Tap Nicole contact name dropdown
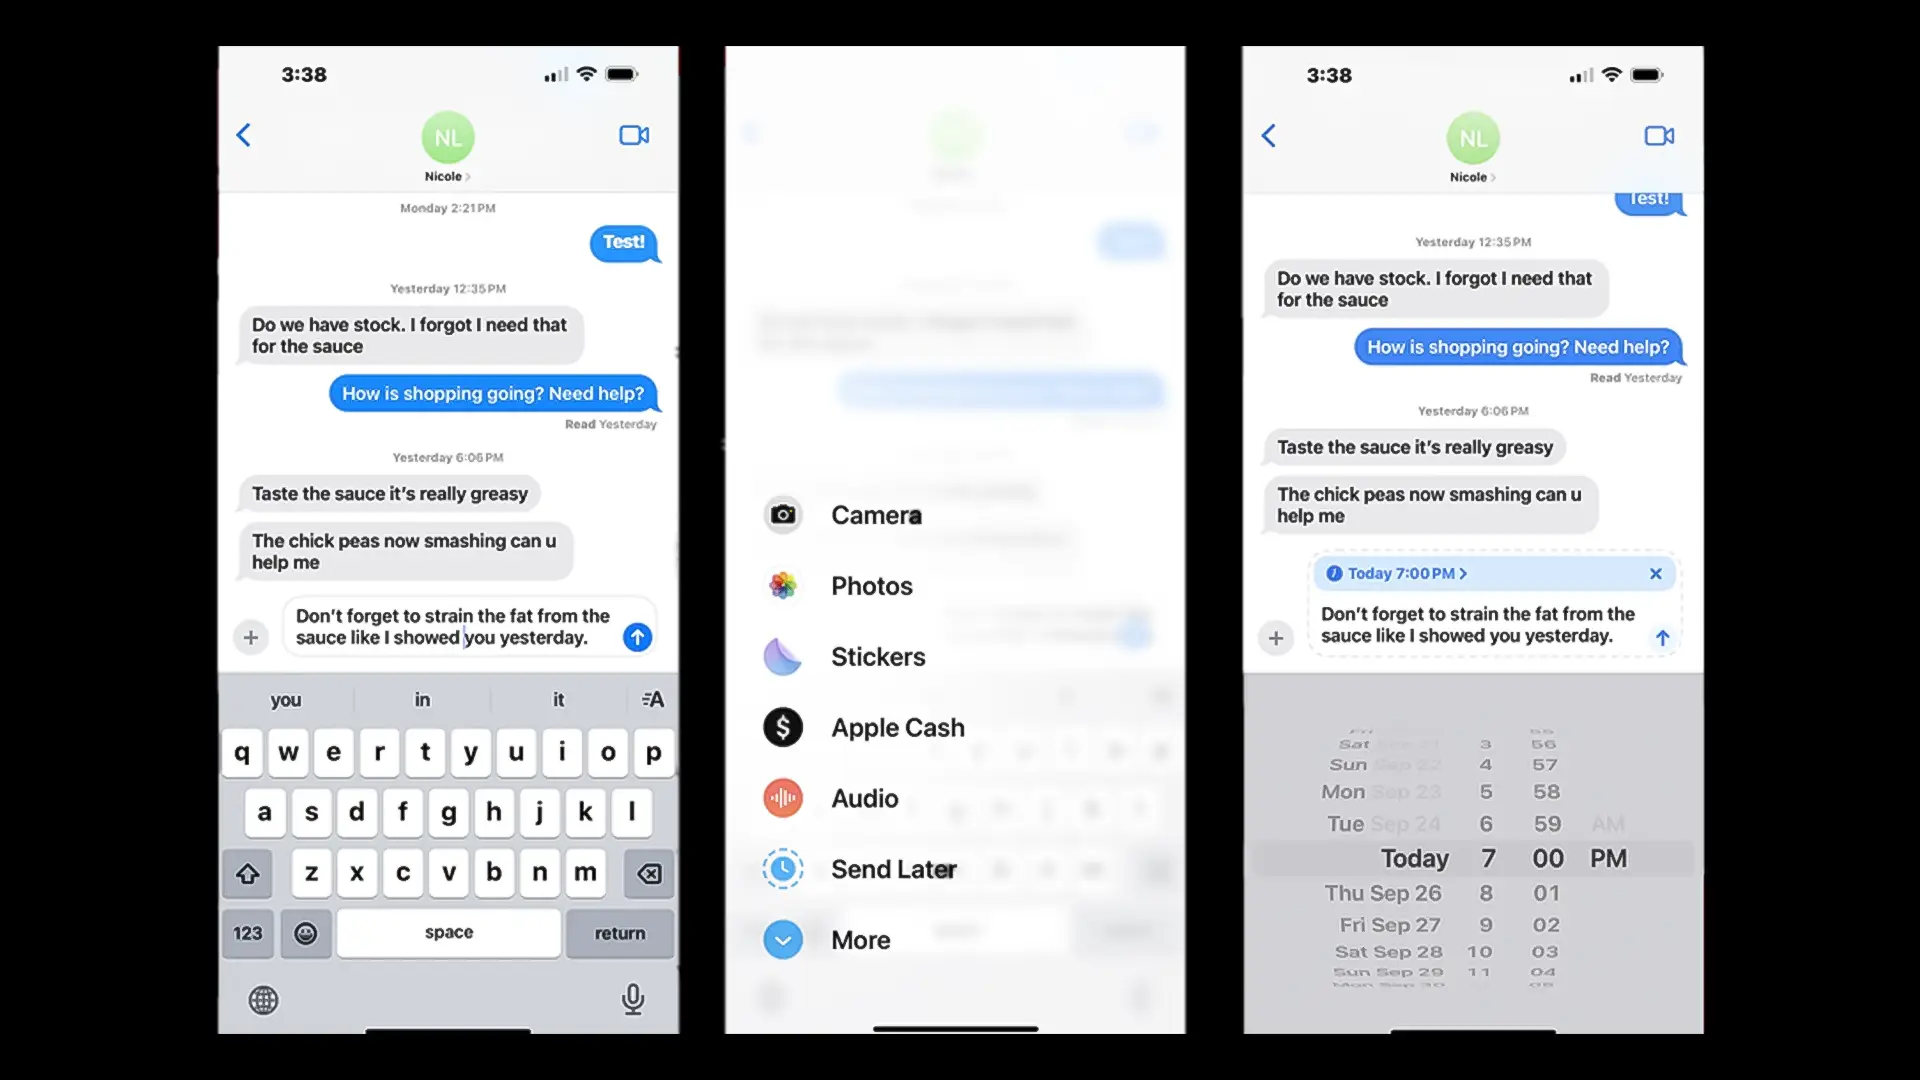 pyautogui.click(x=448, y=175)
